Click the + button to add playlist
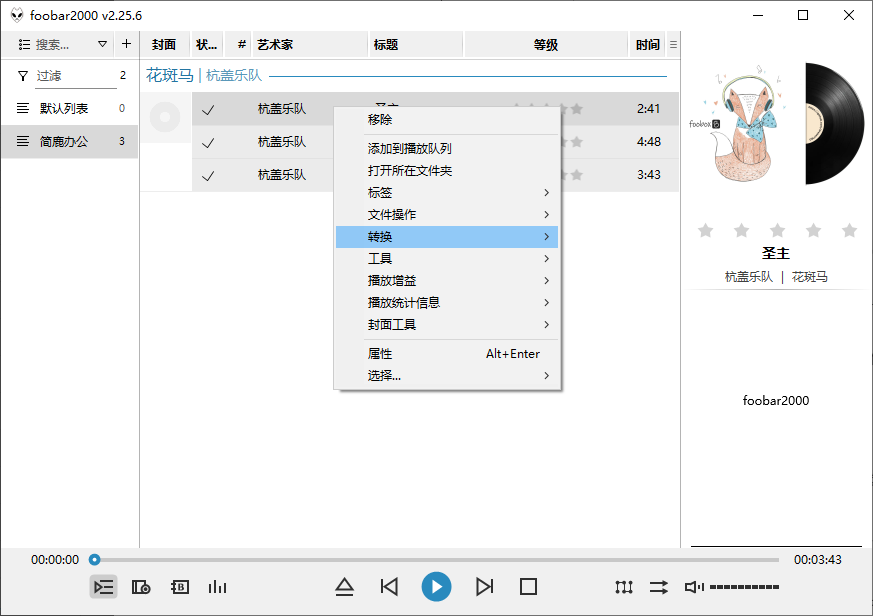 (x=126, y=44)
